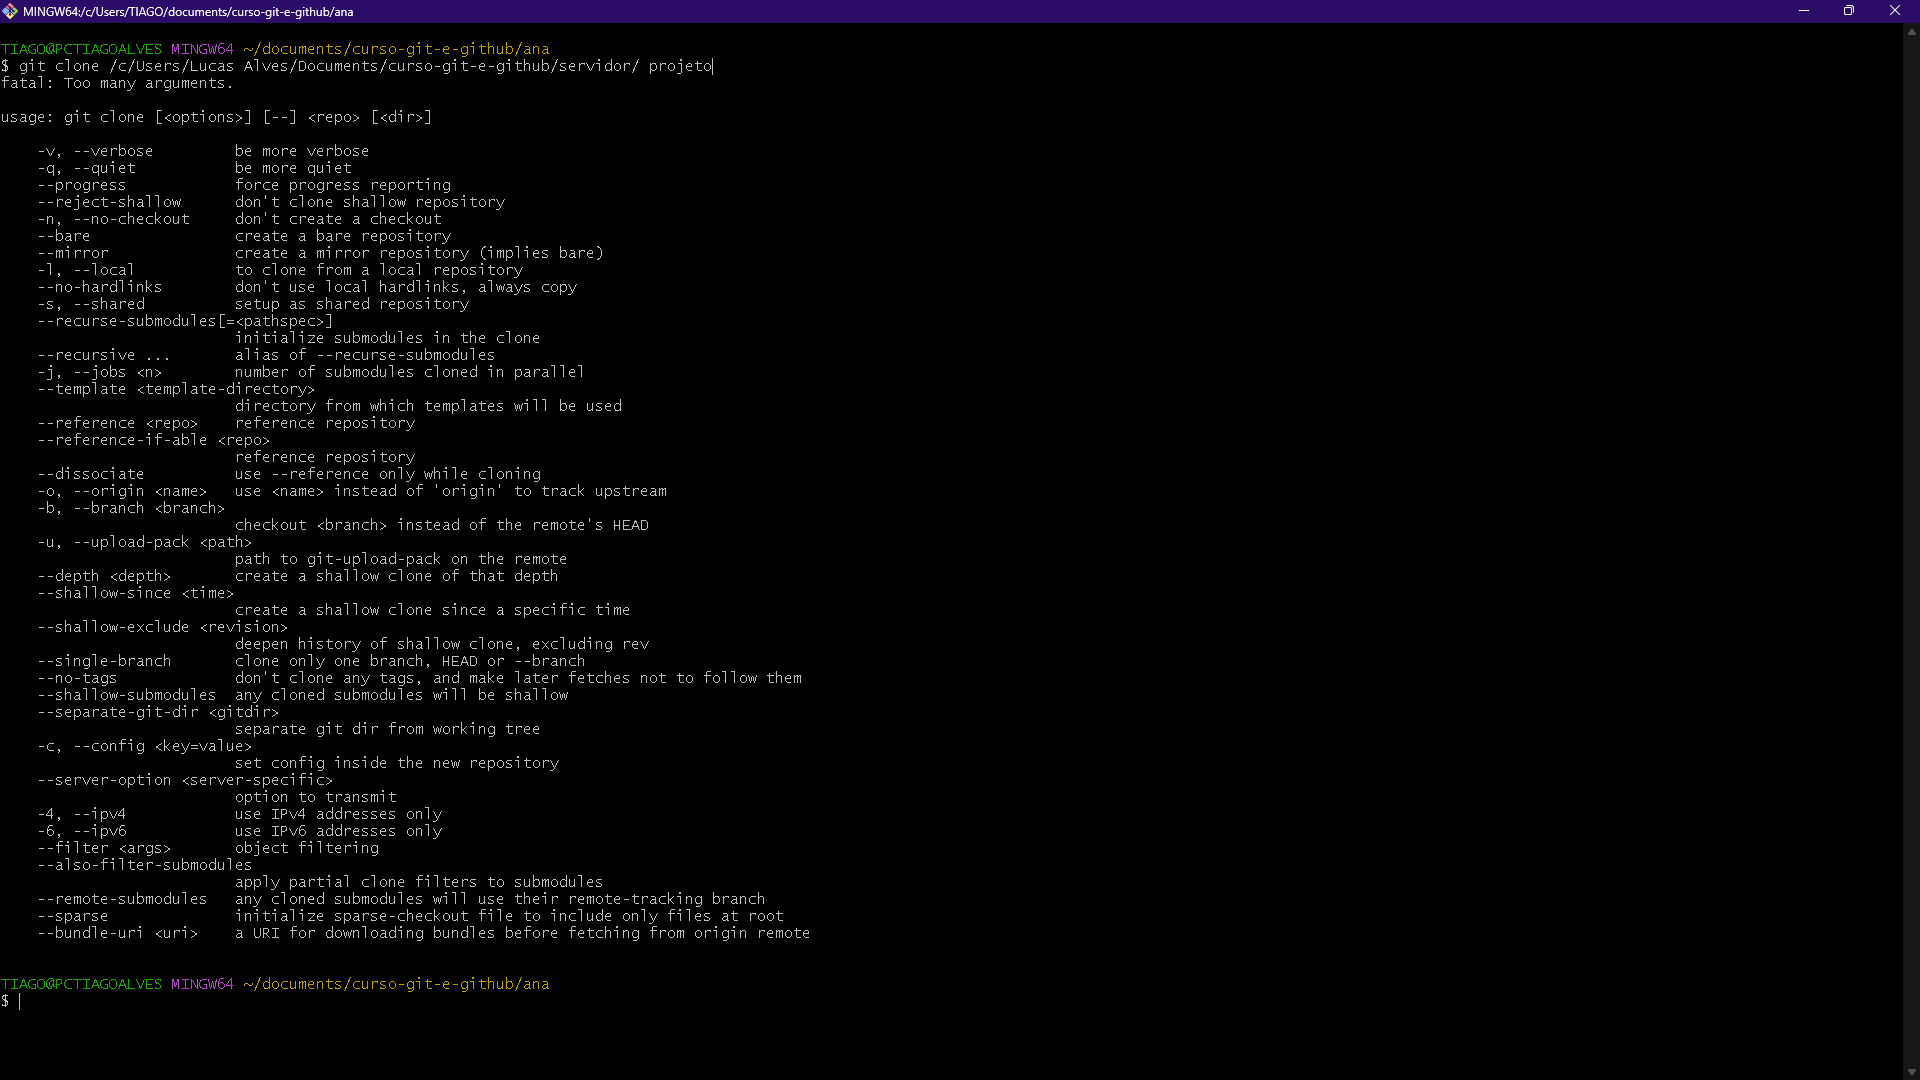The width and height of the screenshot is (1920, 1080).
Task: Click '--template <template-directory>' text
Action: pos(176,389)
